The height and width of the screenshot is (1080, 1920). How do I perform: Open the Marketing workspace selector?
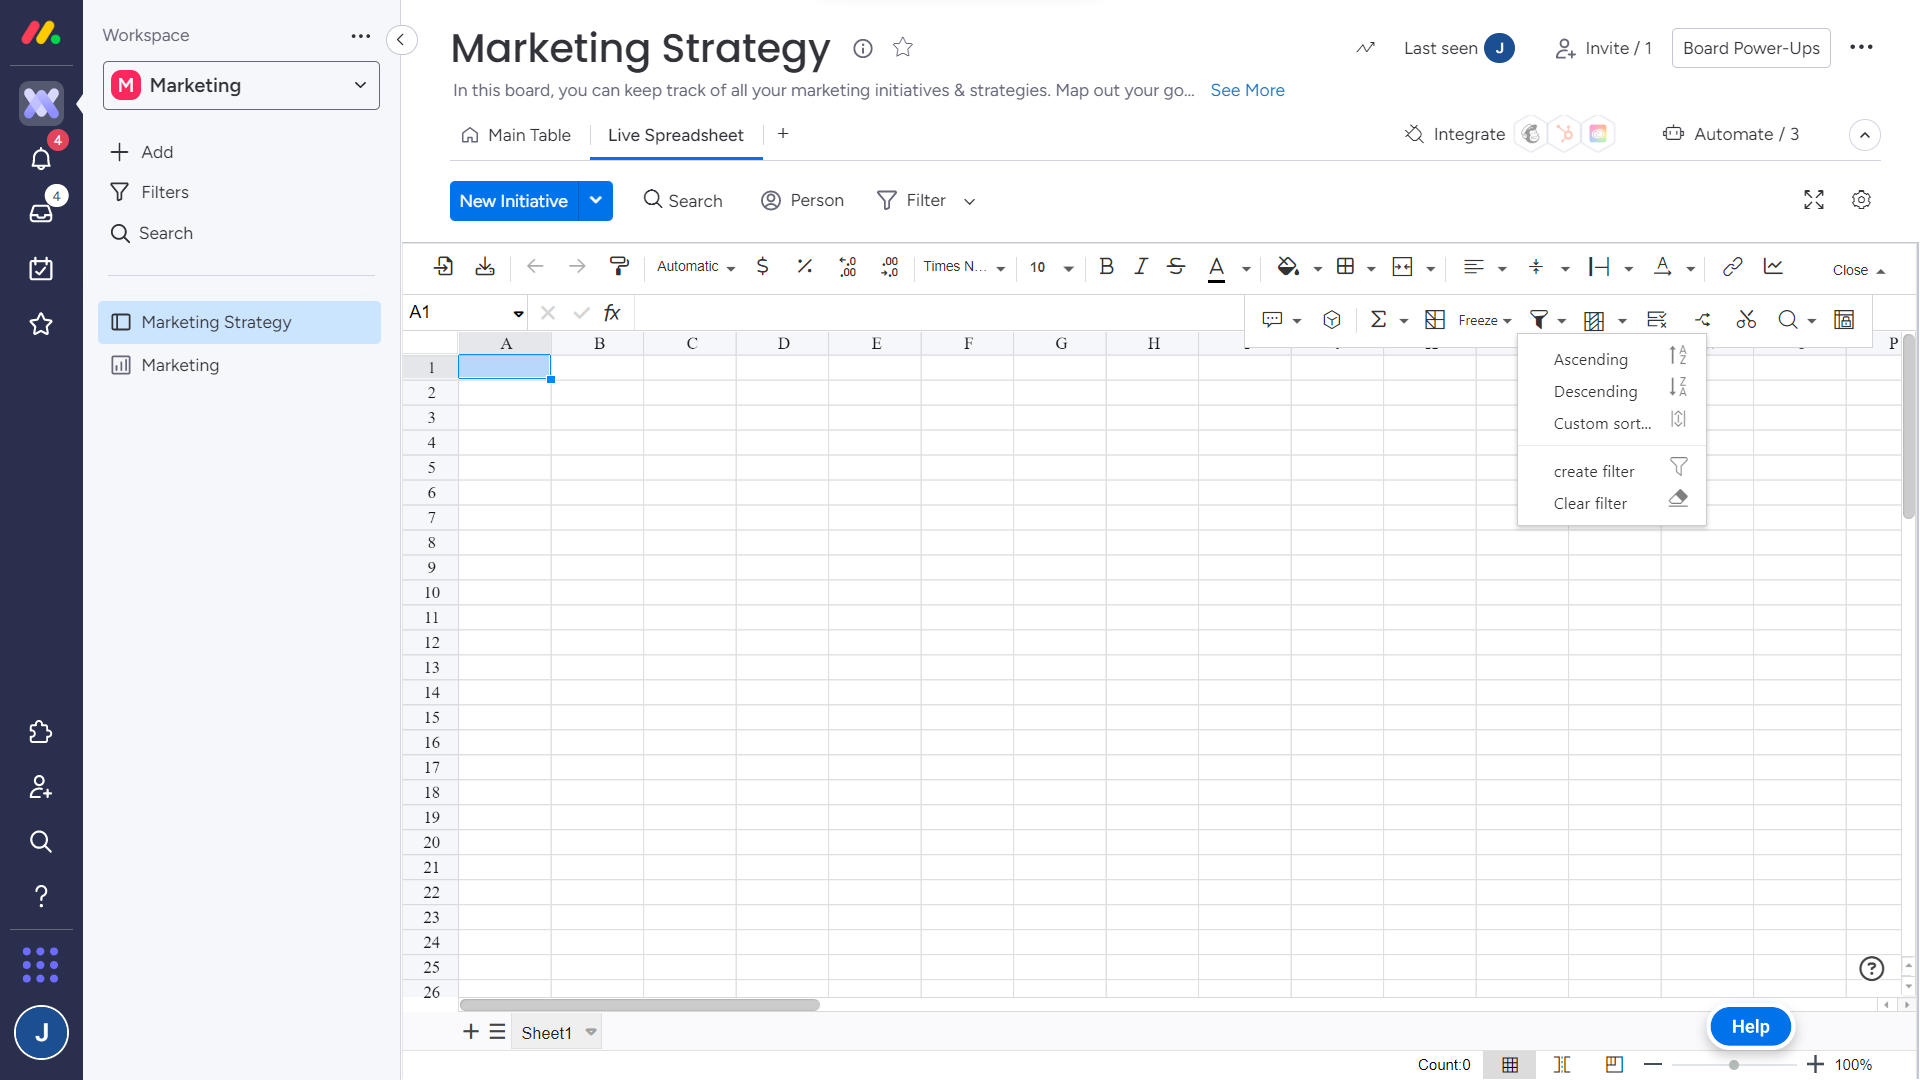pyautogui.click(x=241, y=86)
